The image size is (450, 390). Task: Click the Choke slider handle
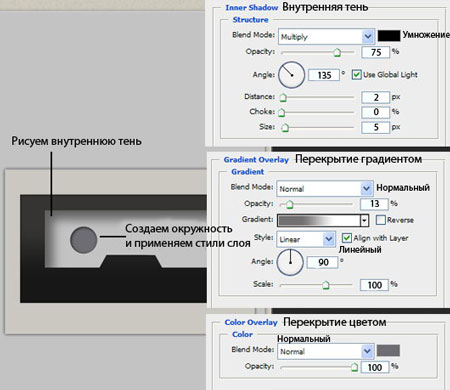coord(282,112)
